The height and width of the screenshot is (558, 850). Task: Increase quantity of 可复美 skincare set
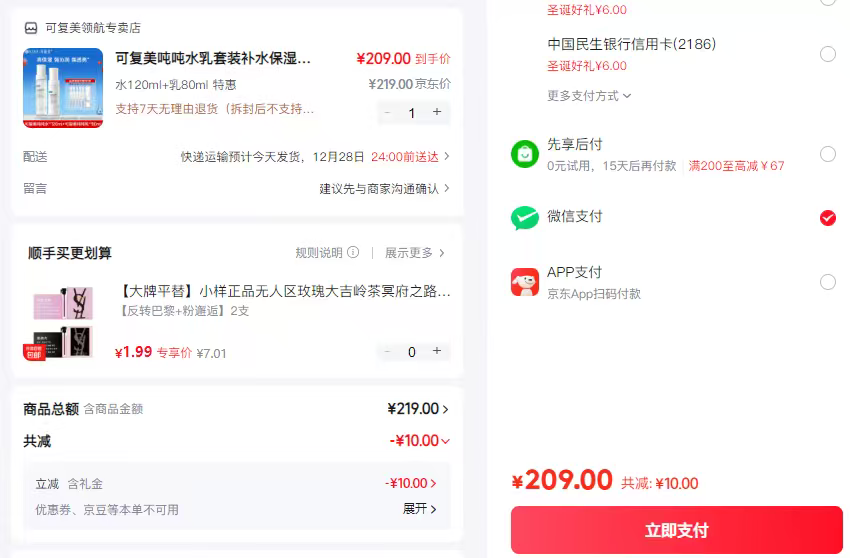tap(437, 113)
